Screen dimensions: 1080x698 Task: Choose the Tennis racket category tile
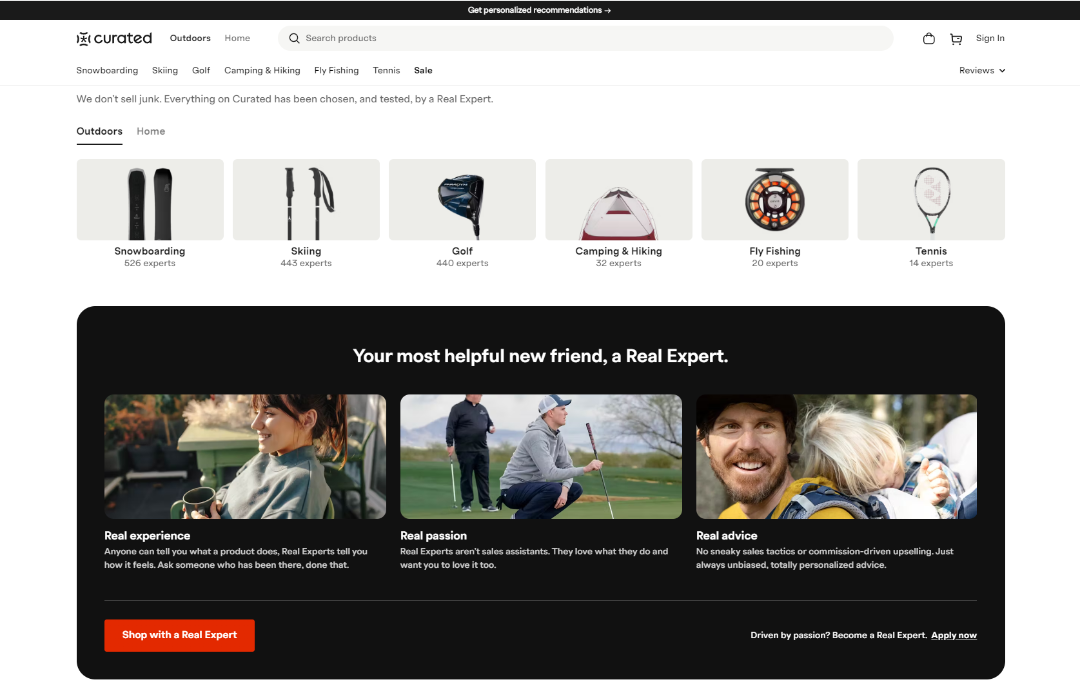click(931, 199)
